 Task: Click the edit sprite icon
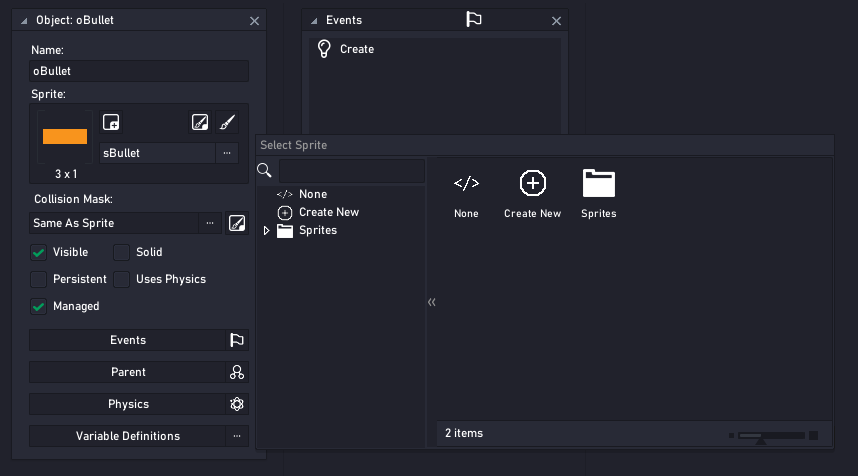tap(199, 122)
